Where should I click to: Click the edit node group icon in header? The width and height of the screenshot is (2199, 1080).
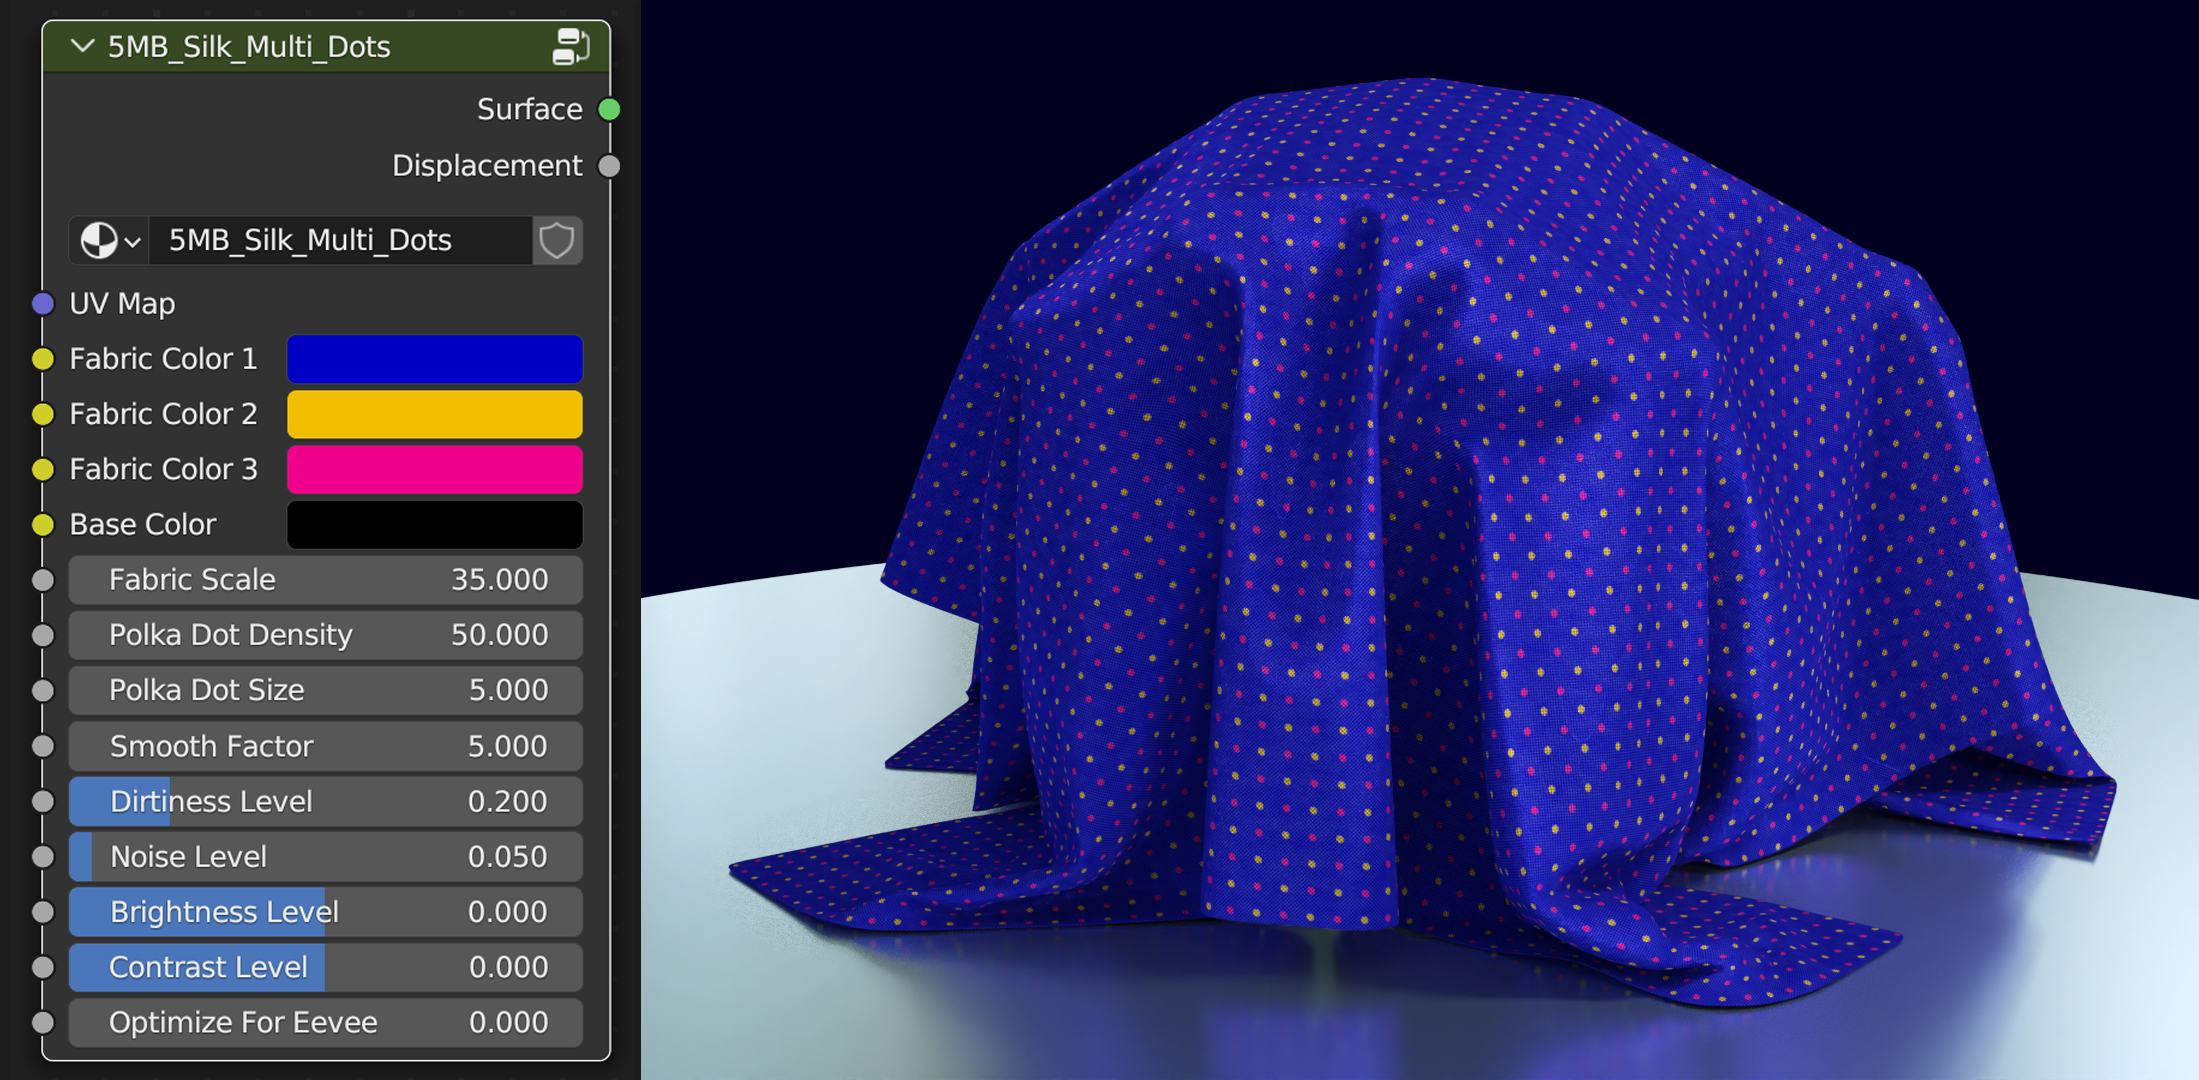[x=572, y=45]
